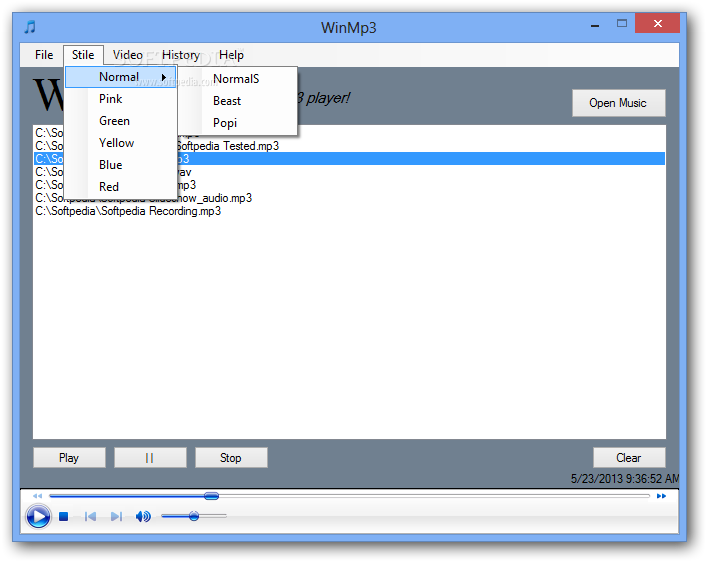Screen dimensions: 707x562
Task: Click the volume slider handle
Action: 194,516
